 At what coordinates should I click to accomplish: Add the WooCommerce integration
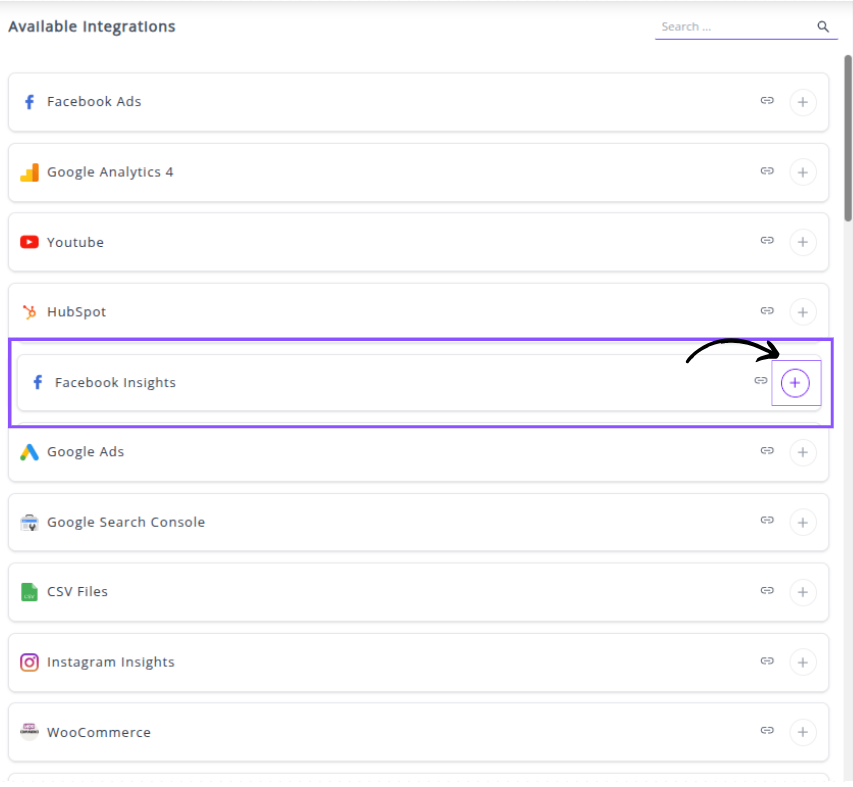(802, 732)
